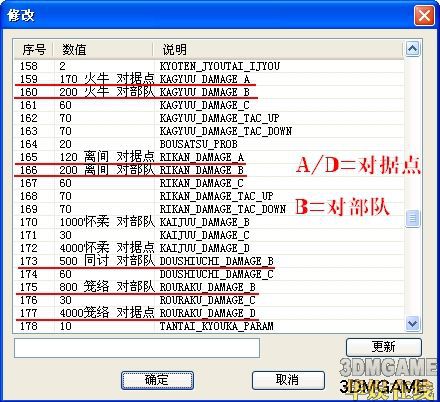Click the 数值 column header
This screenshot has height=402, width=440.
click(x=103, y=50)
